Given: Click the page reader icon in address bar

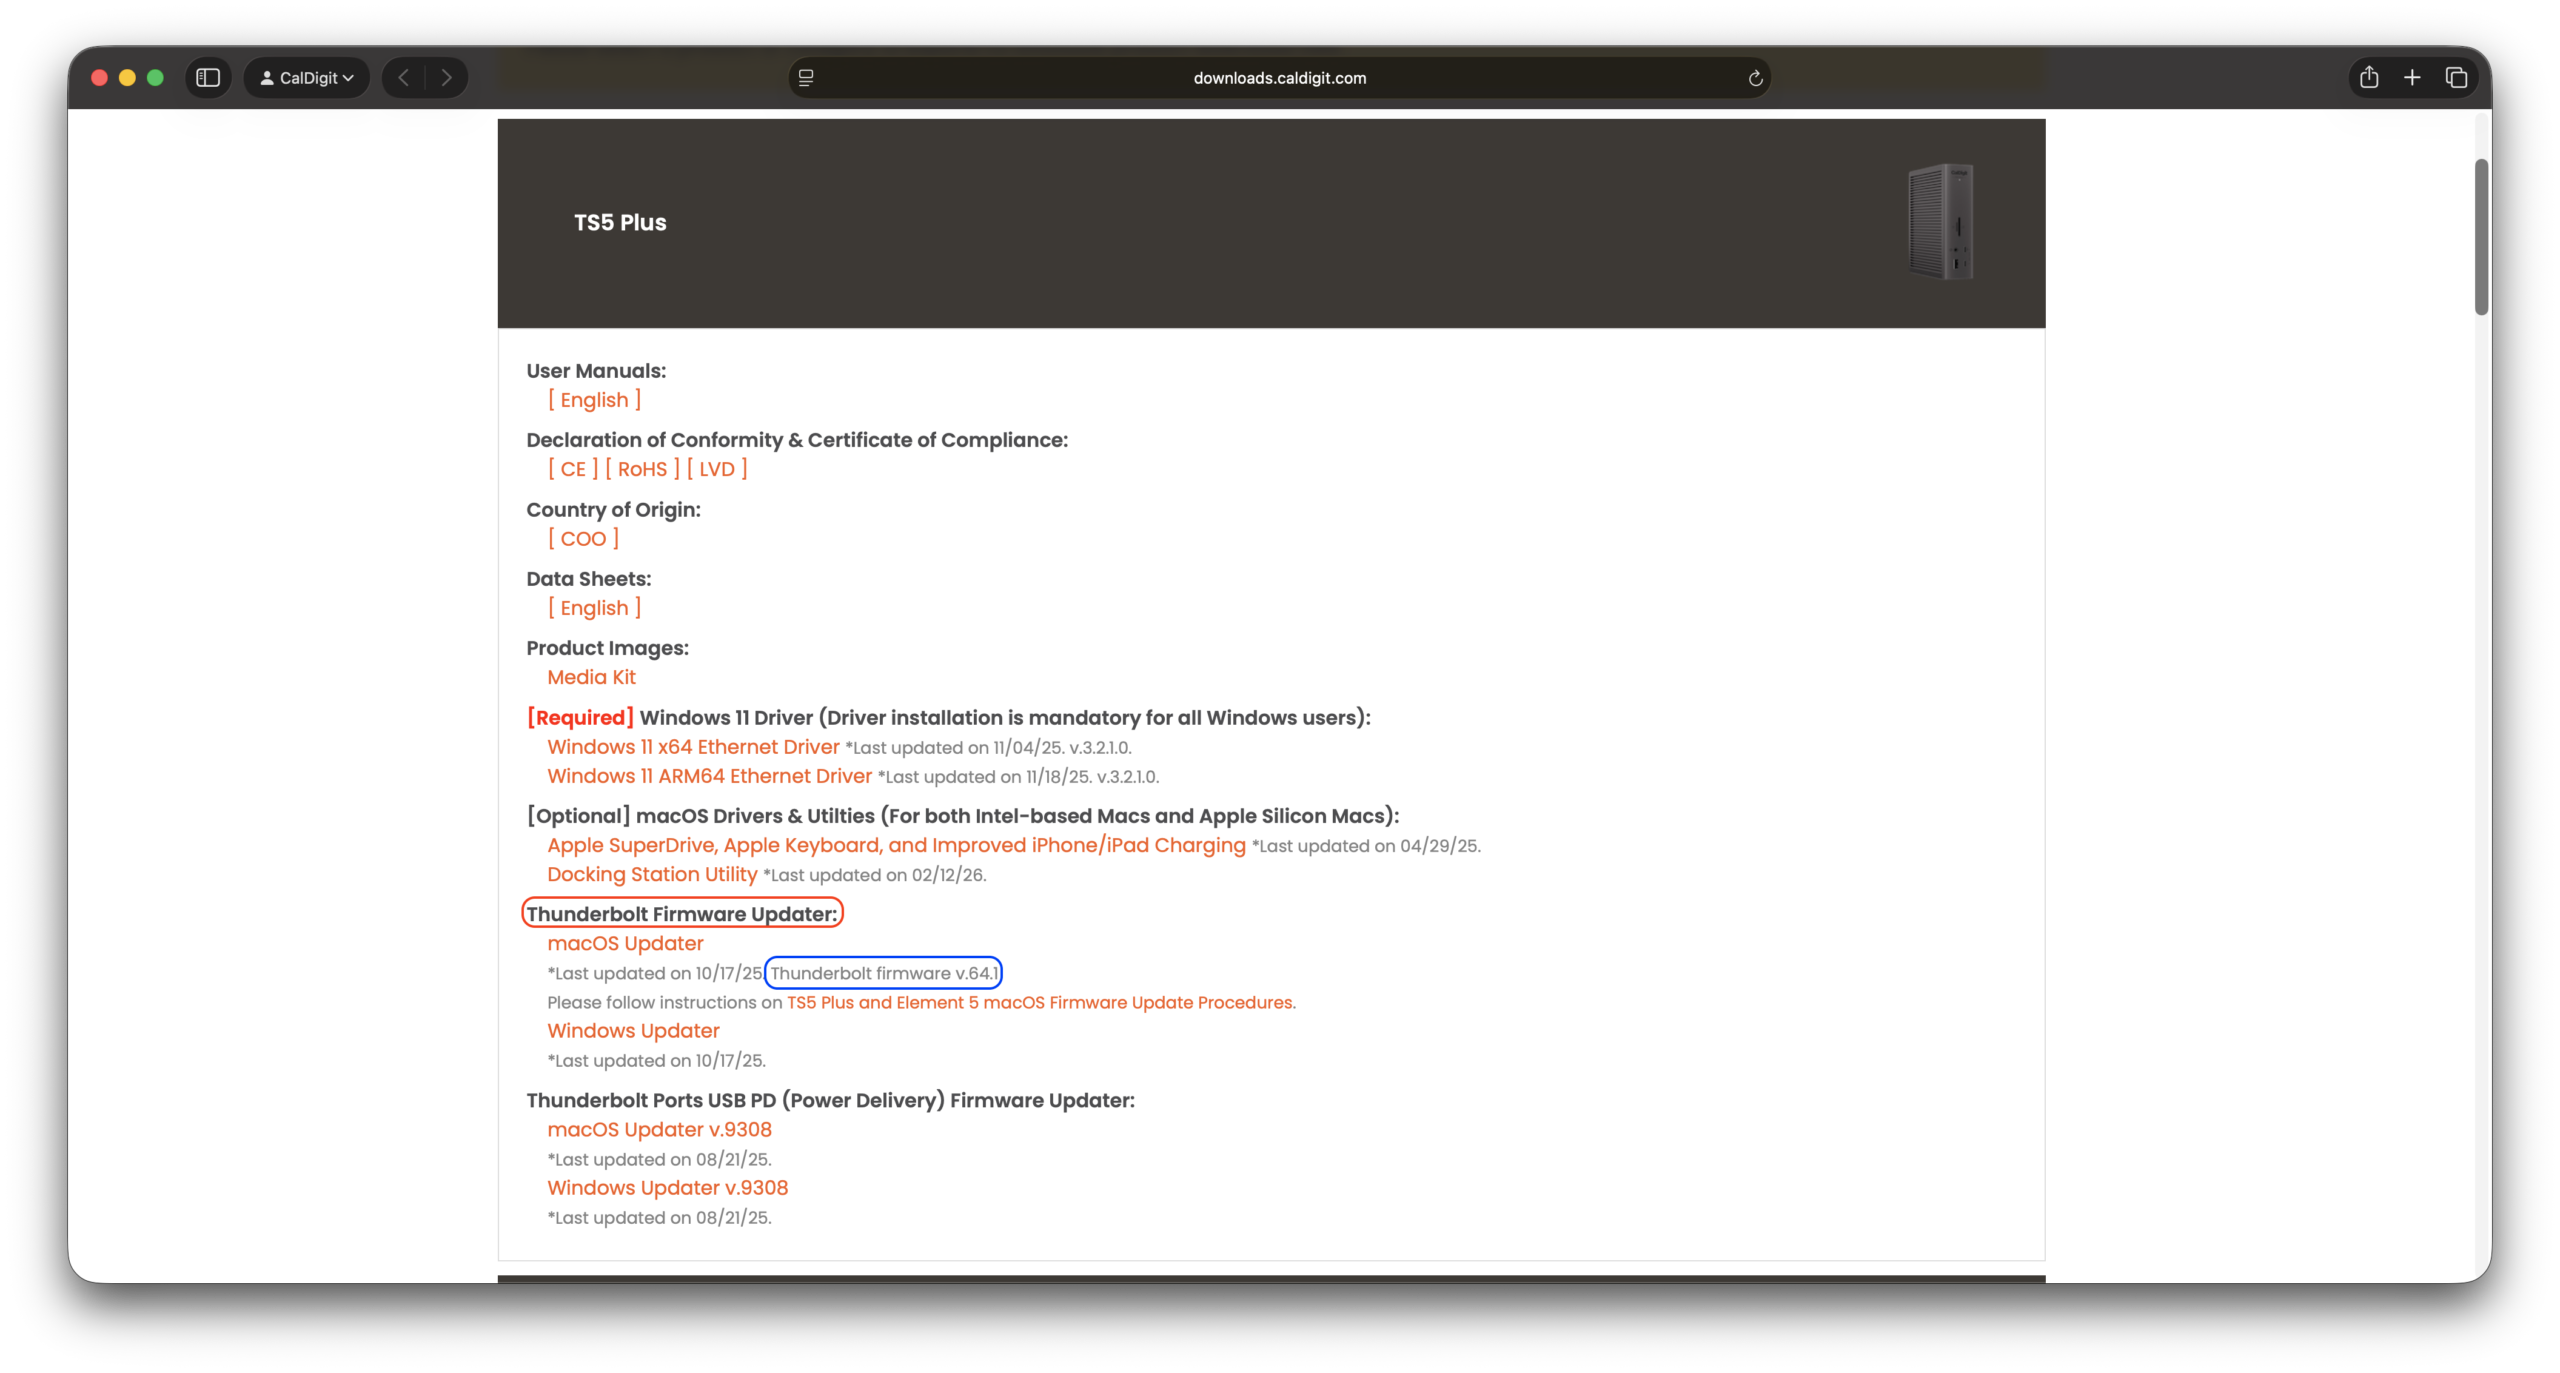Looking at the screenshot, I should pos(806,78).
